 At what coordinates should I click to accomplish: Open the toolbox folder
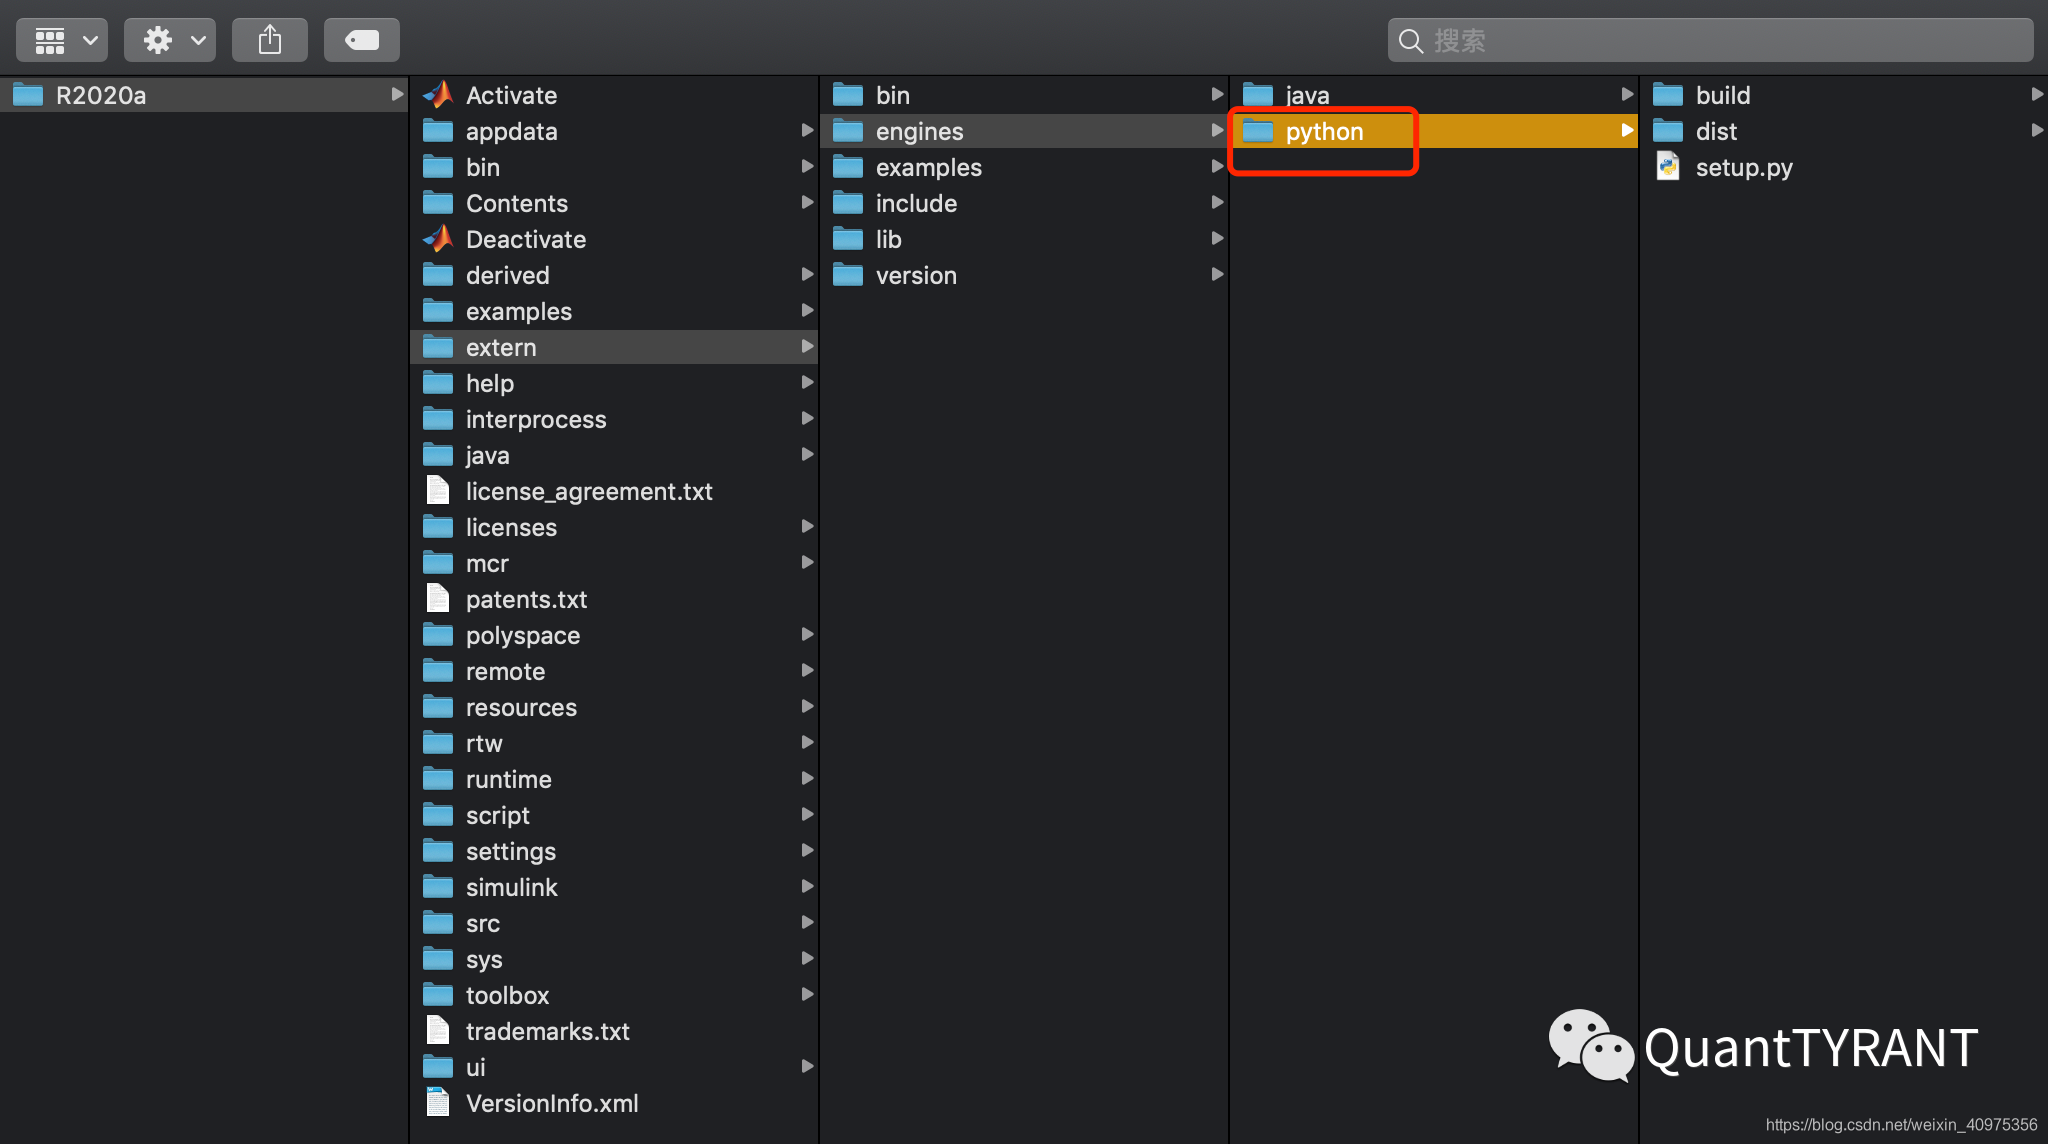pyautogui.click(x=507, y=995)
